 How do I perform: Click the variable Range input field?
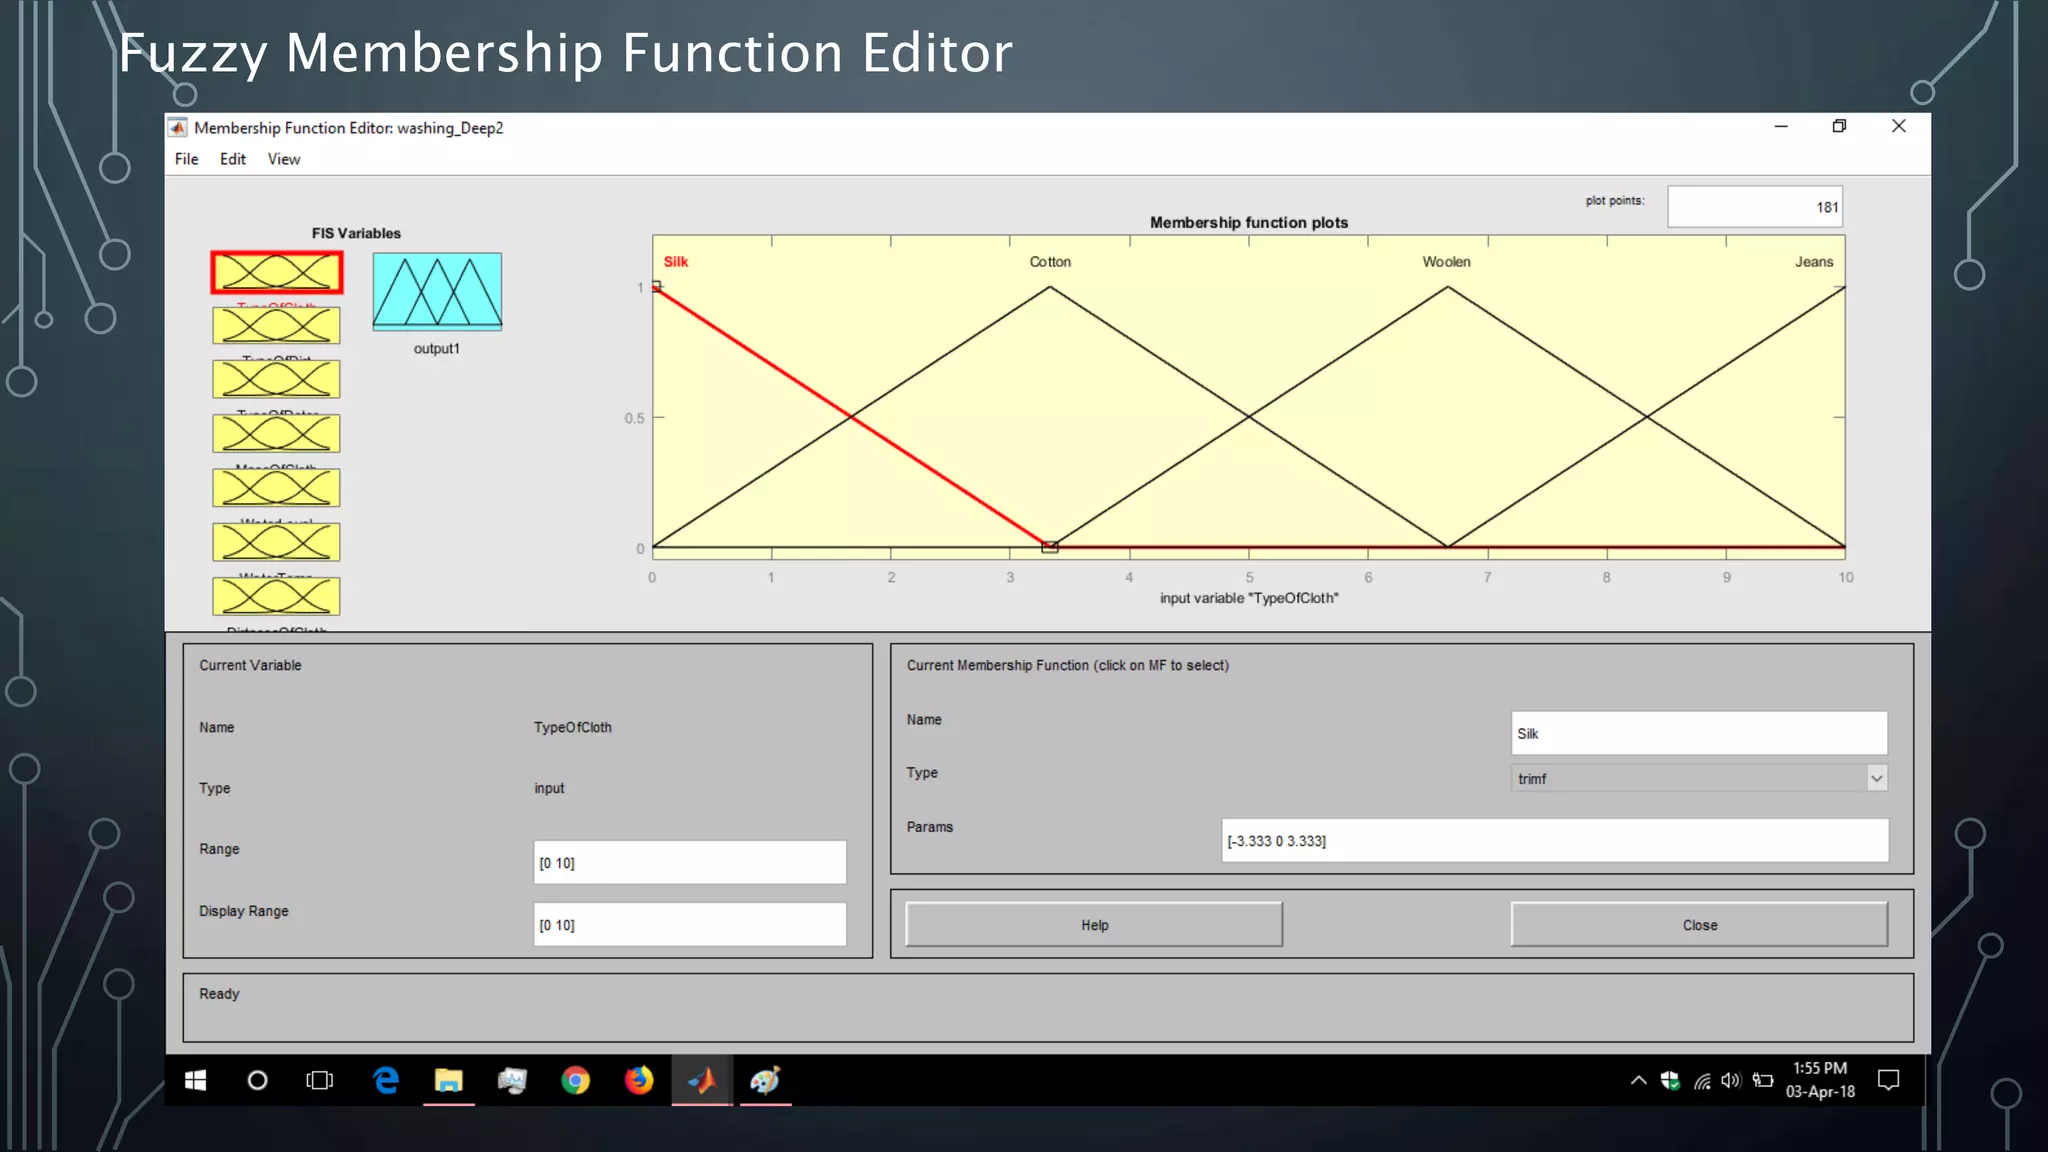[x=689, y=862]
